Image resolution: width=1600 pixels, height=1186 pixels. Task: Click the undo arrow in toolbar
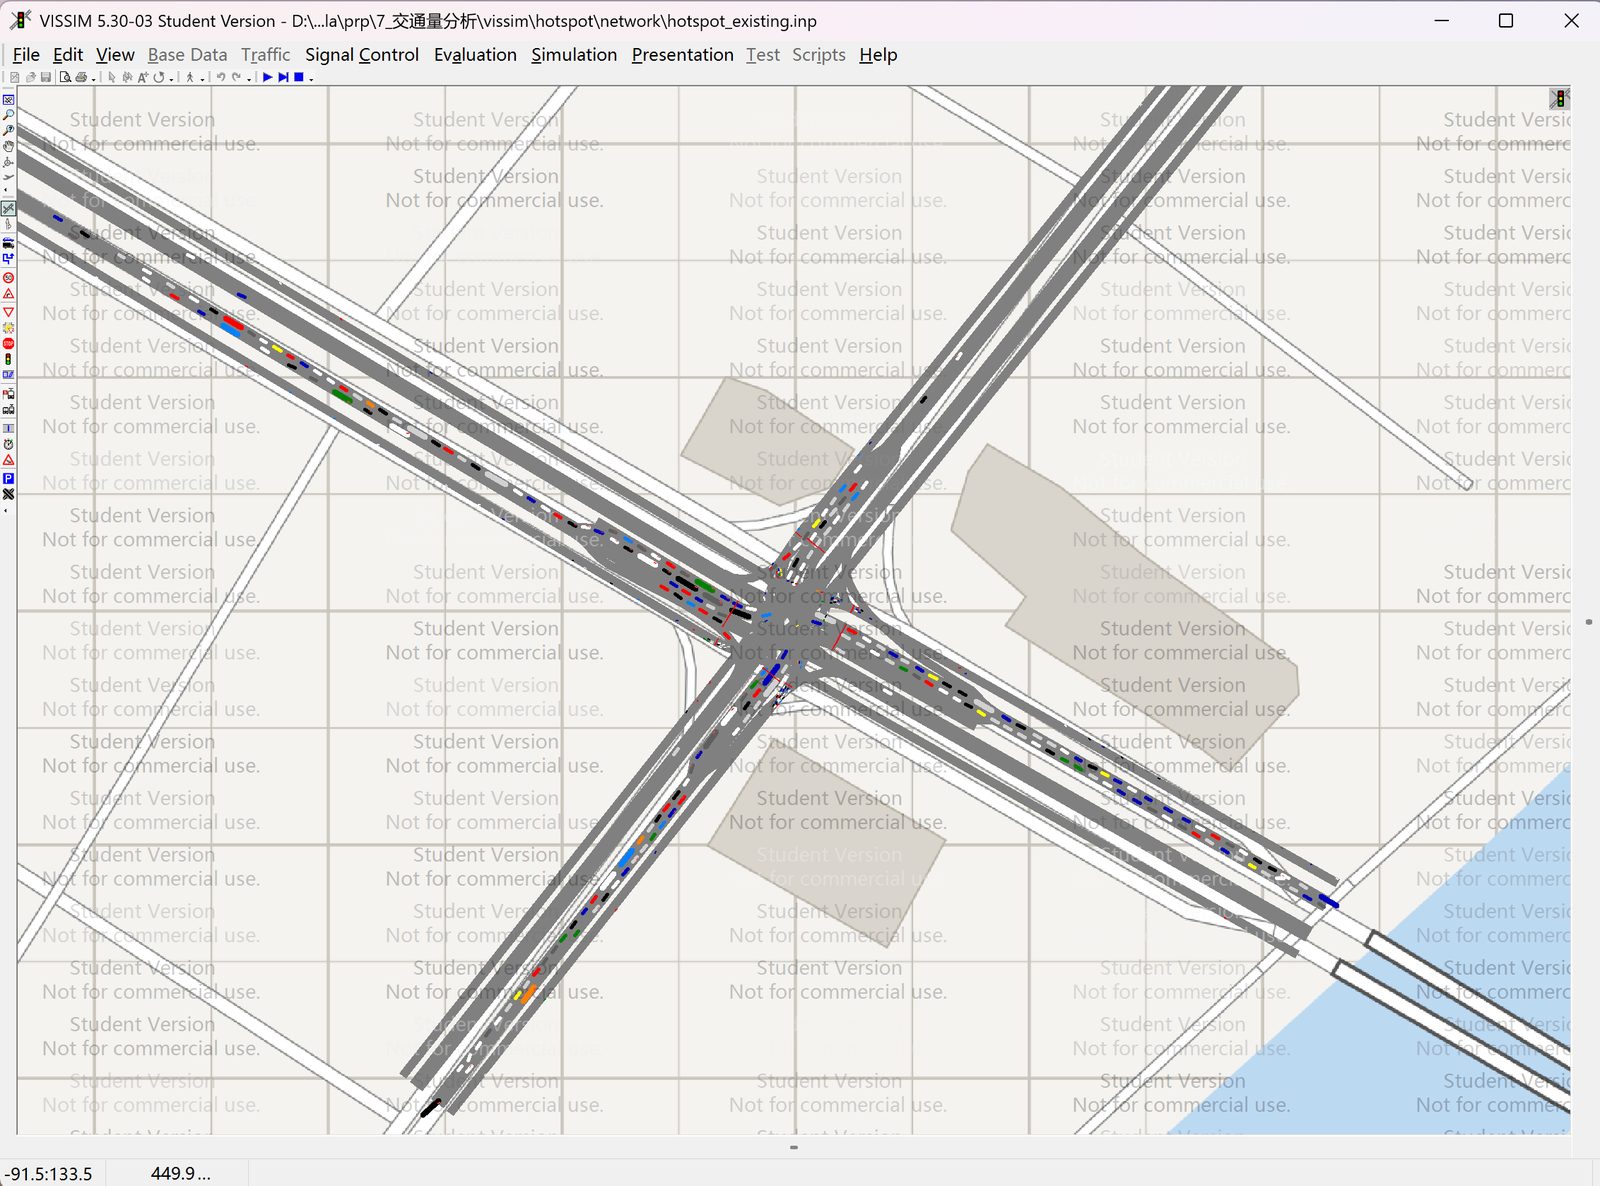(221, 77)
